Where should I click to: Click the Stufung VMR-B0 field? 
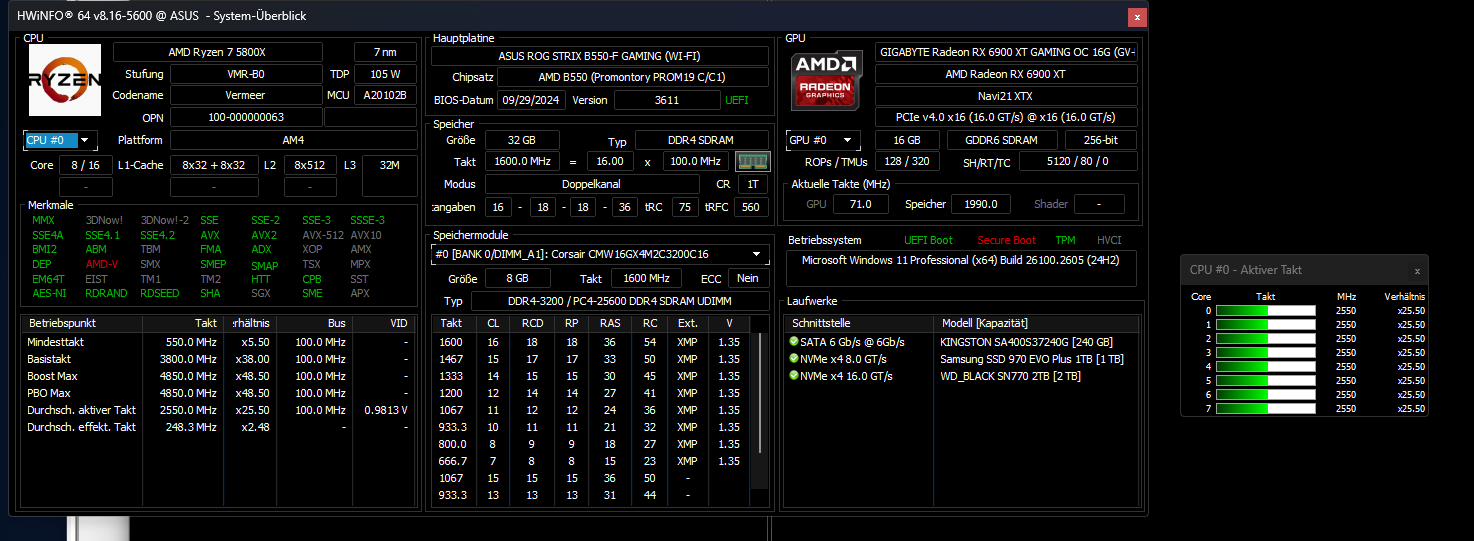(x=246, y=74)
